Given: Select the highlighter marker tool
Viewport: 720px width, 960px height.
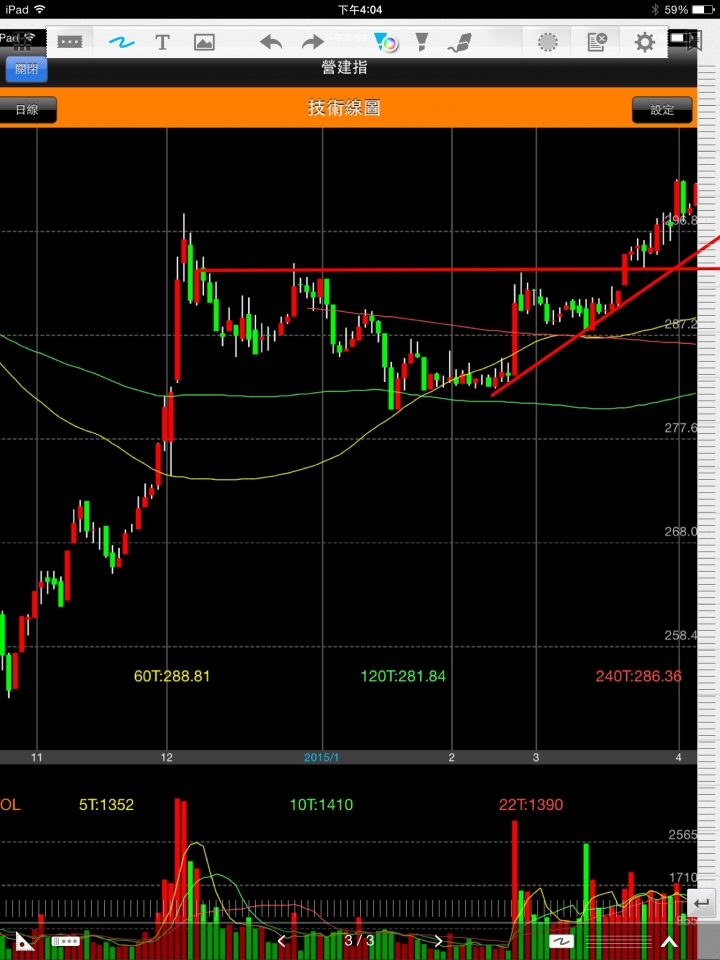Looking at the screenshot, I should 421,42.
